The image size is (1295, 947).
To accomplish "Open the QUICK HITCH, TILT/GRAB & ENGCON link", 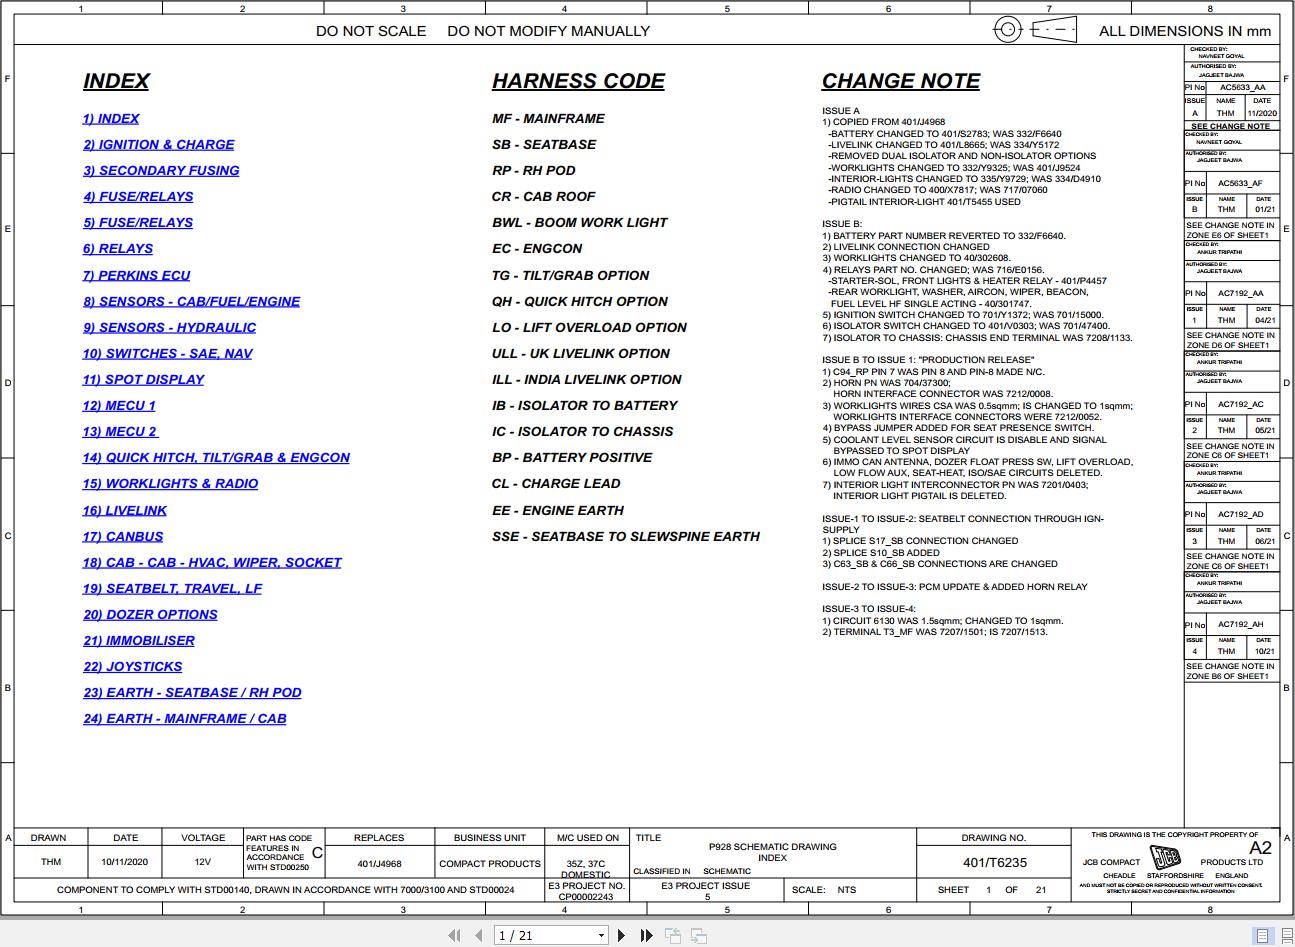I will tap(216, 457).
